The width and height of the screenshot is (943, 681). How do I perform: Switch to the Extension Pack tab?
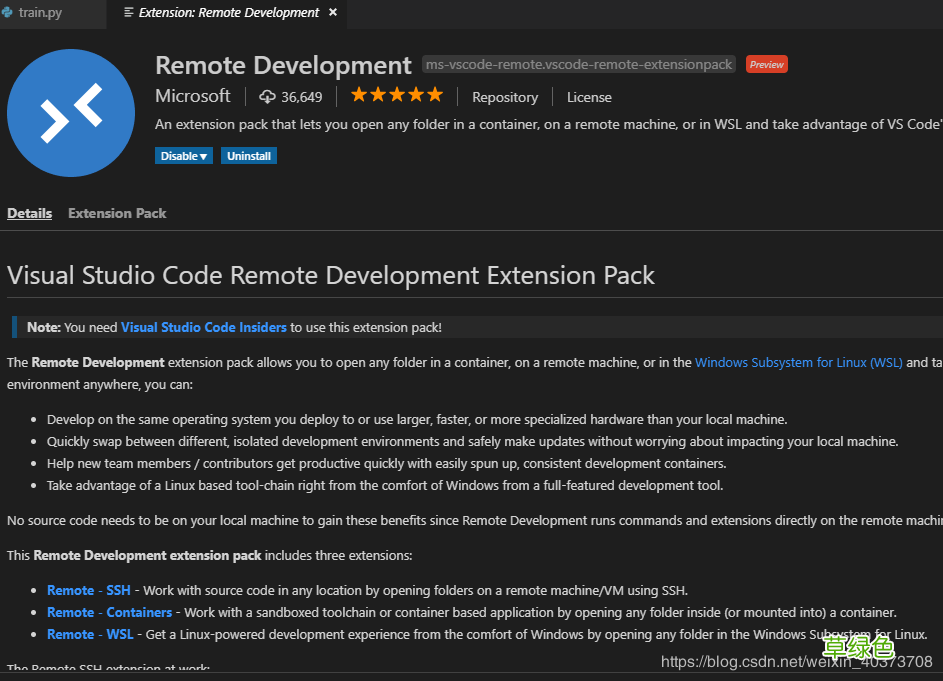116,213
